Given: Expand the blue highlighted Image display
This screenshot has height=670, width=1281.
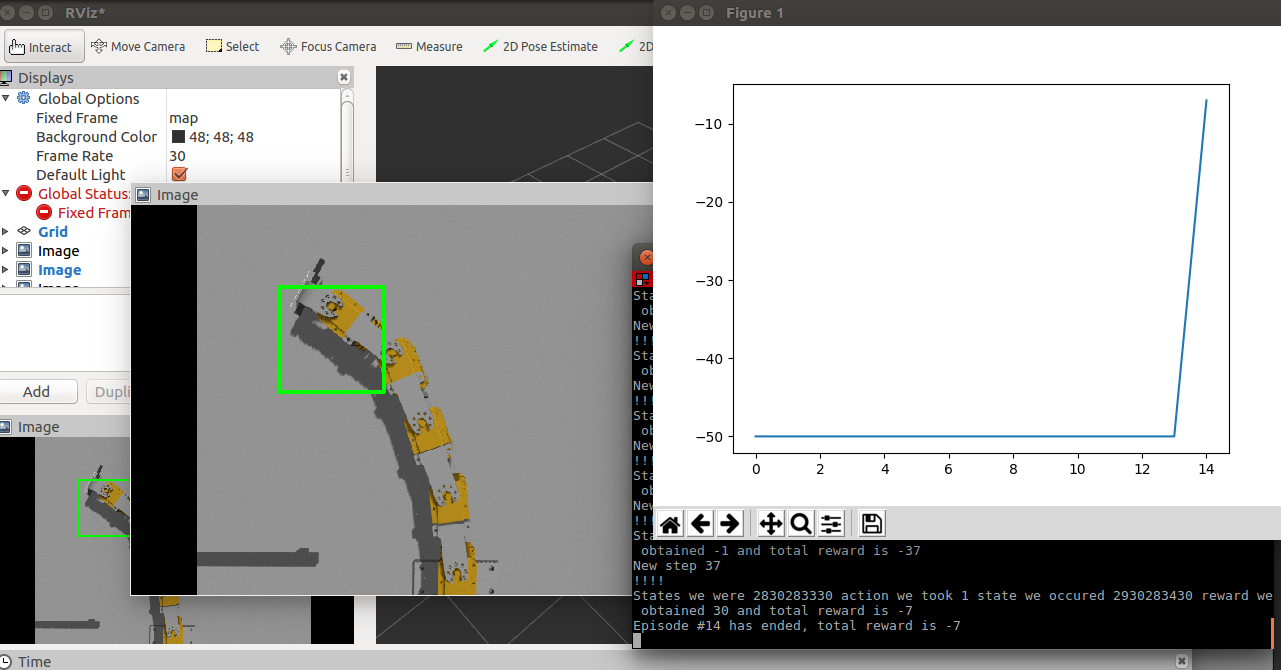Looking at the screenshot, I should (x=6, y=269).
